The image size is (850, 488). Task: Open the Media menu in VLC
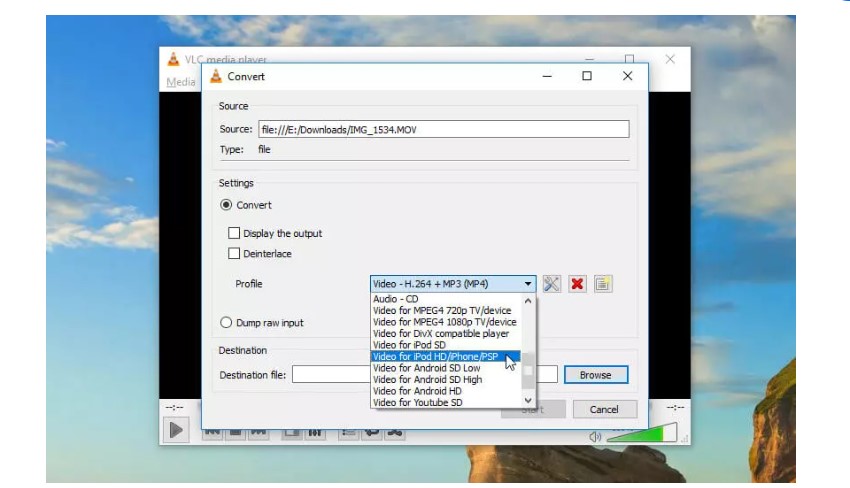181,82
